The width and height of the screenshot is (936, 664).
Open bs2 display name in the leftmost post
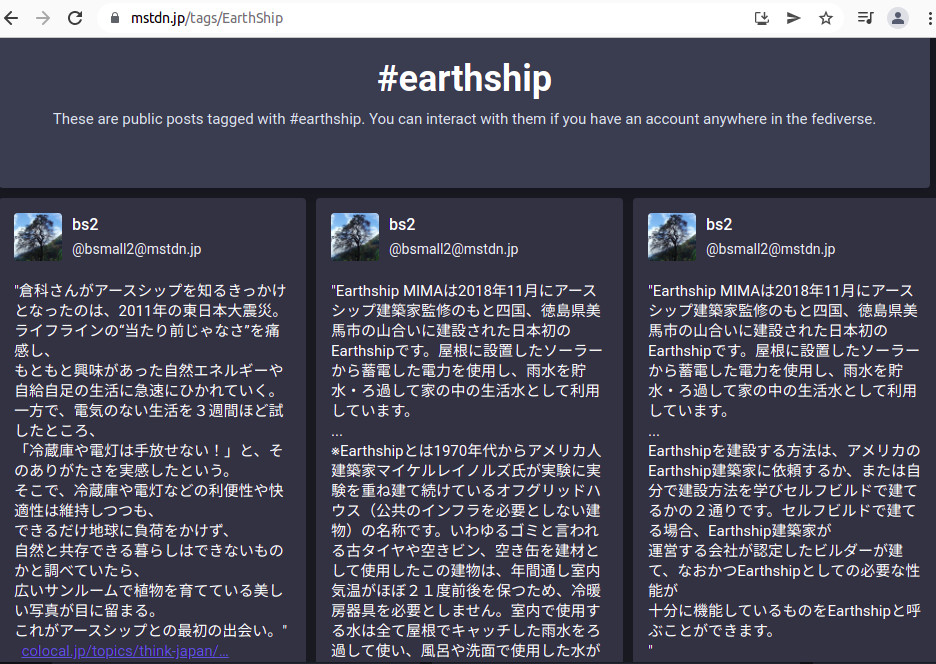tap(85, 225)
